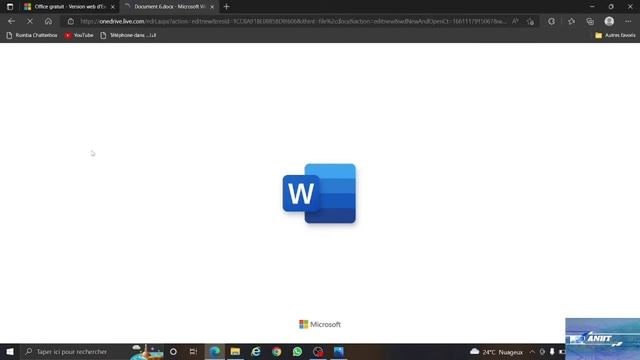Open Task View on the taskbar
640x360 pixels.
point(193,351)
